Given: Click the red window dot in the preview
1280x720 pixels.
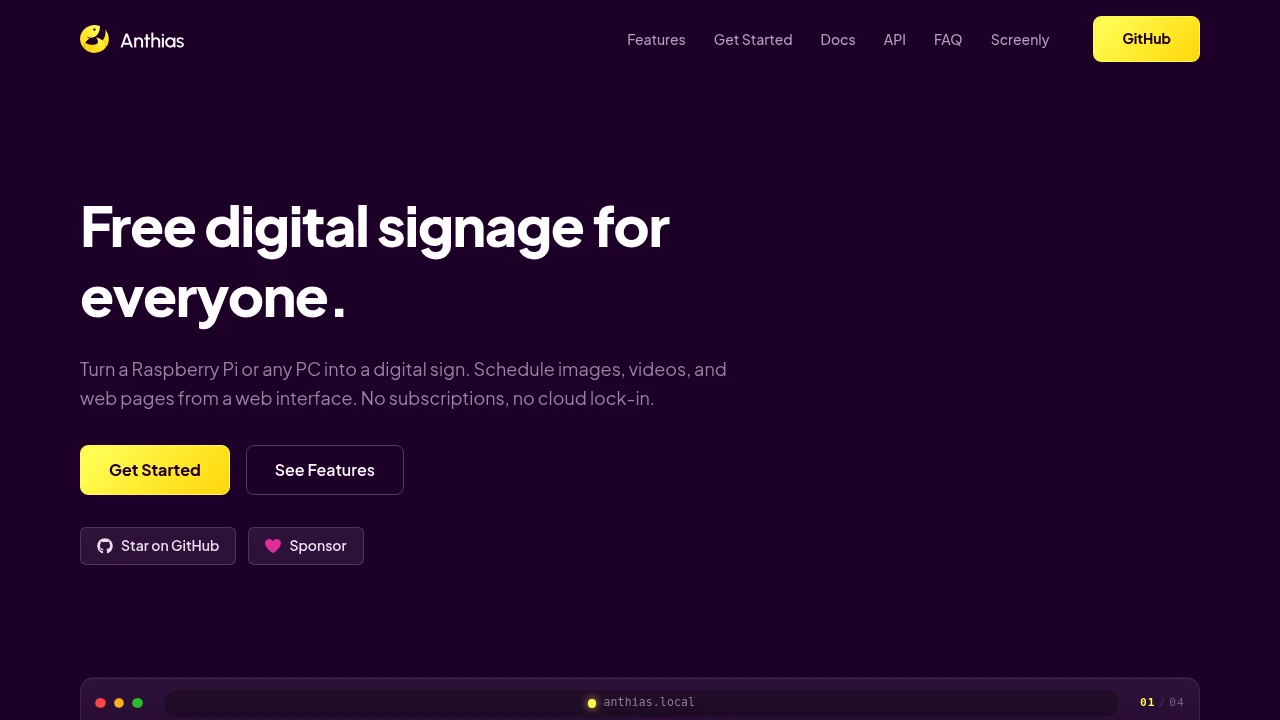Looking at the screenshot, I should [100, 703].
